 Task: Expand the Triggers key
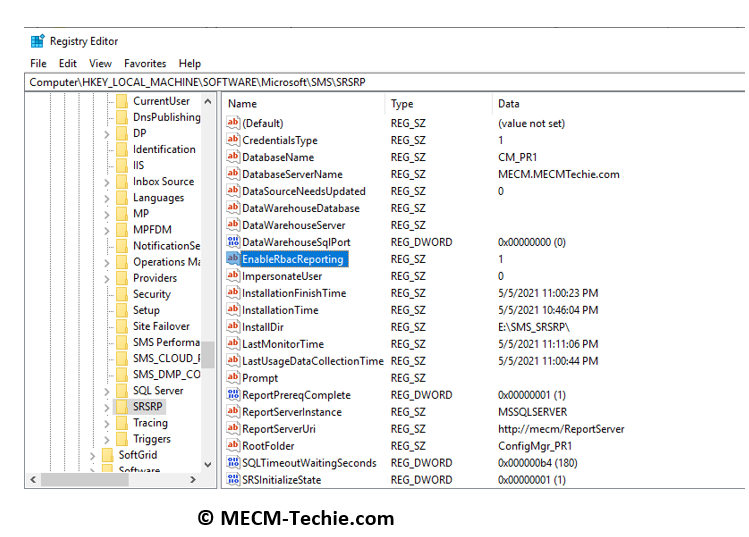click(107, 440)
